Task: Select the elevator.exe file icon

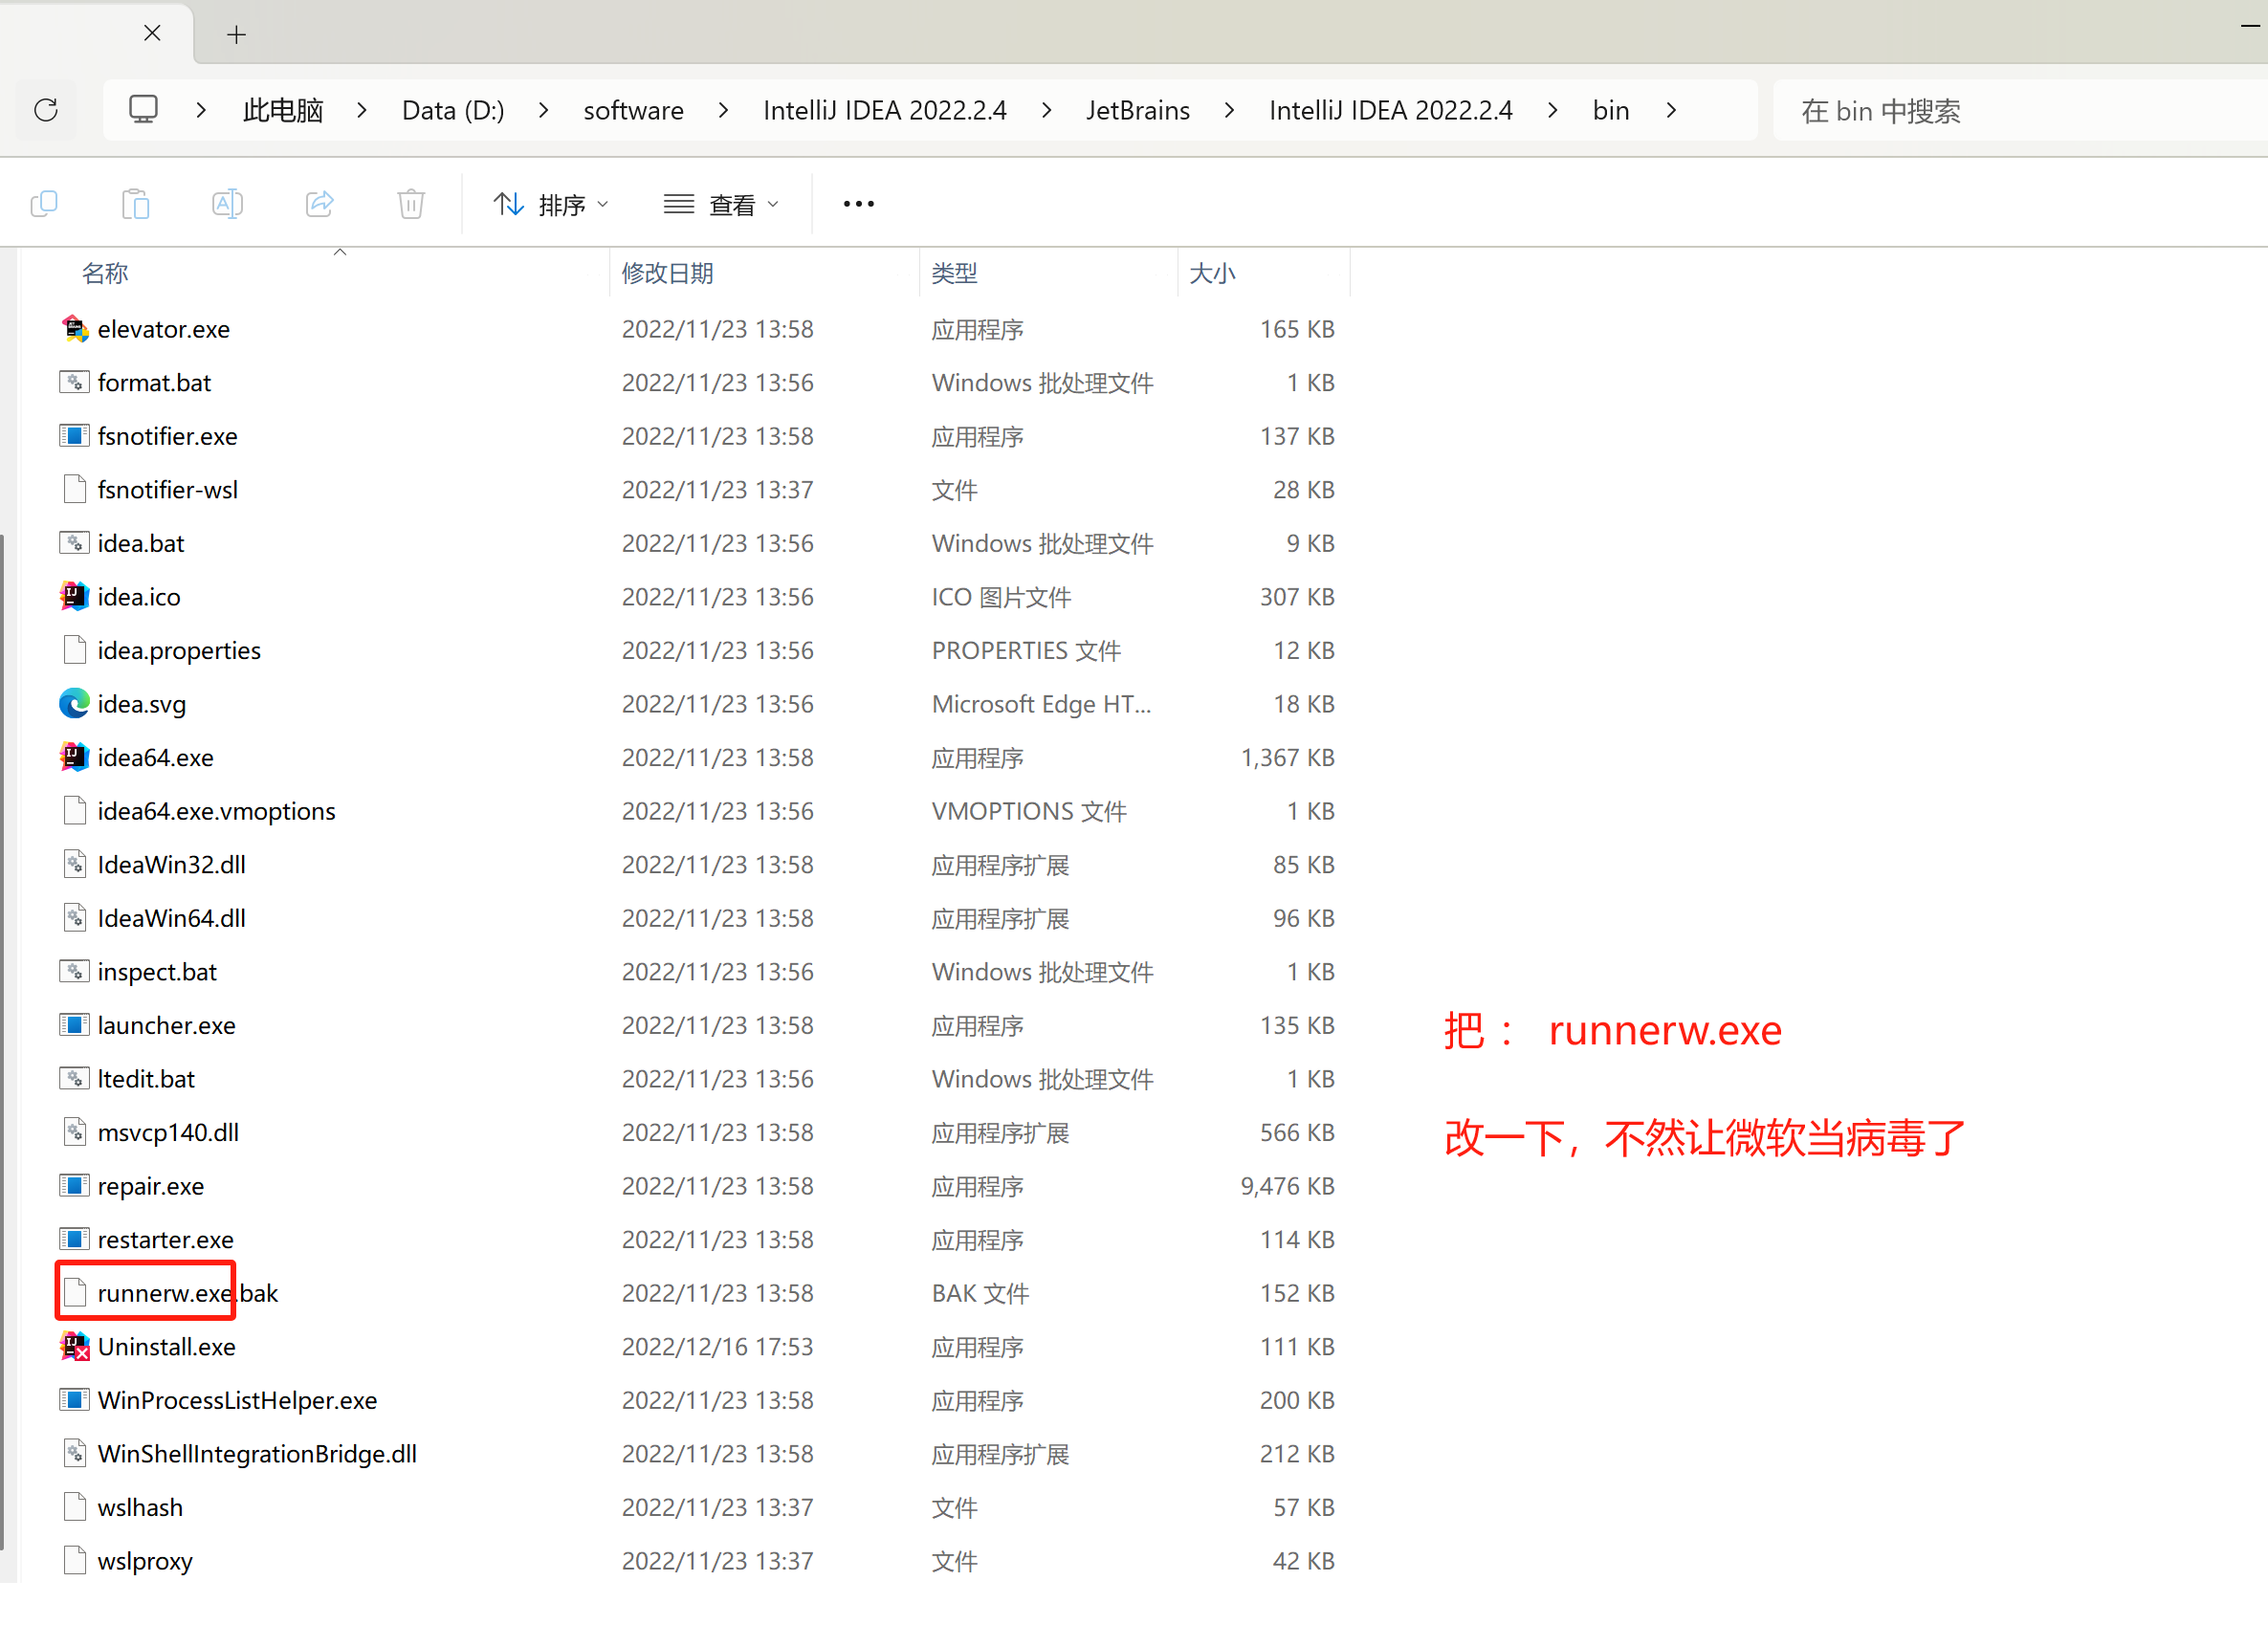Action: click(x=75, y=329)
